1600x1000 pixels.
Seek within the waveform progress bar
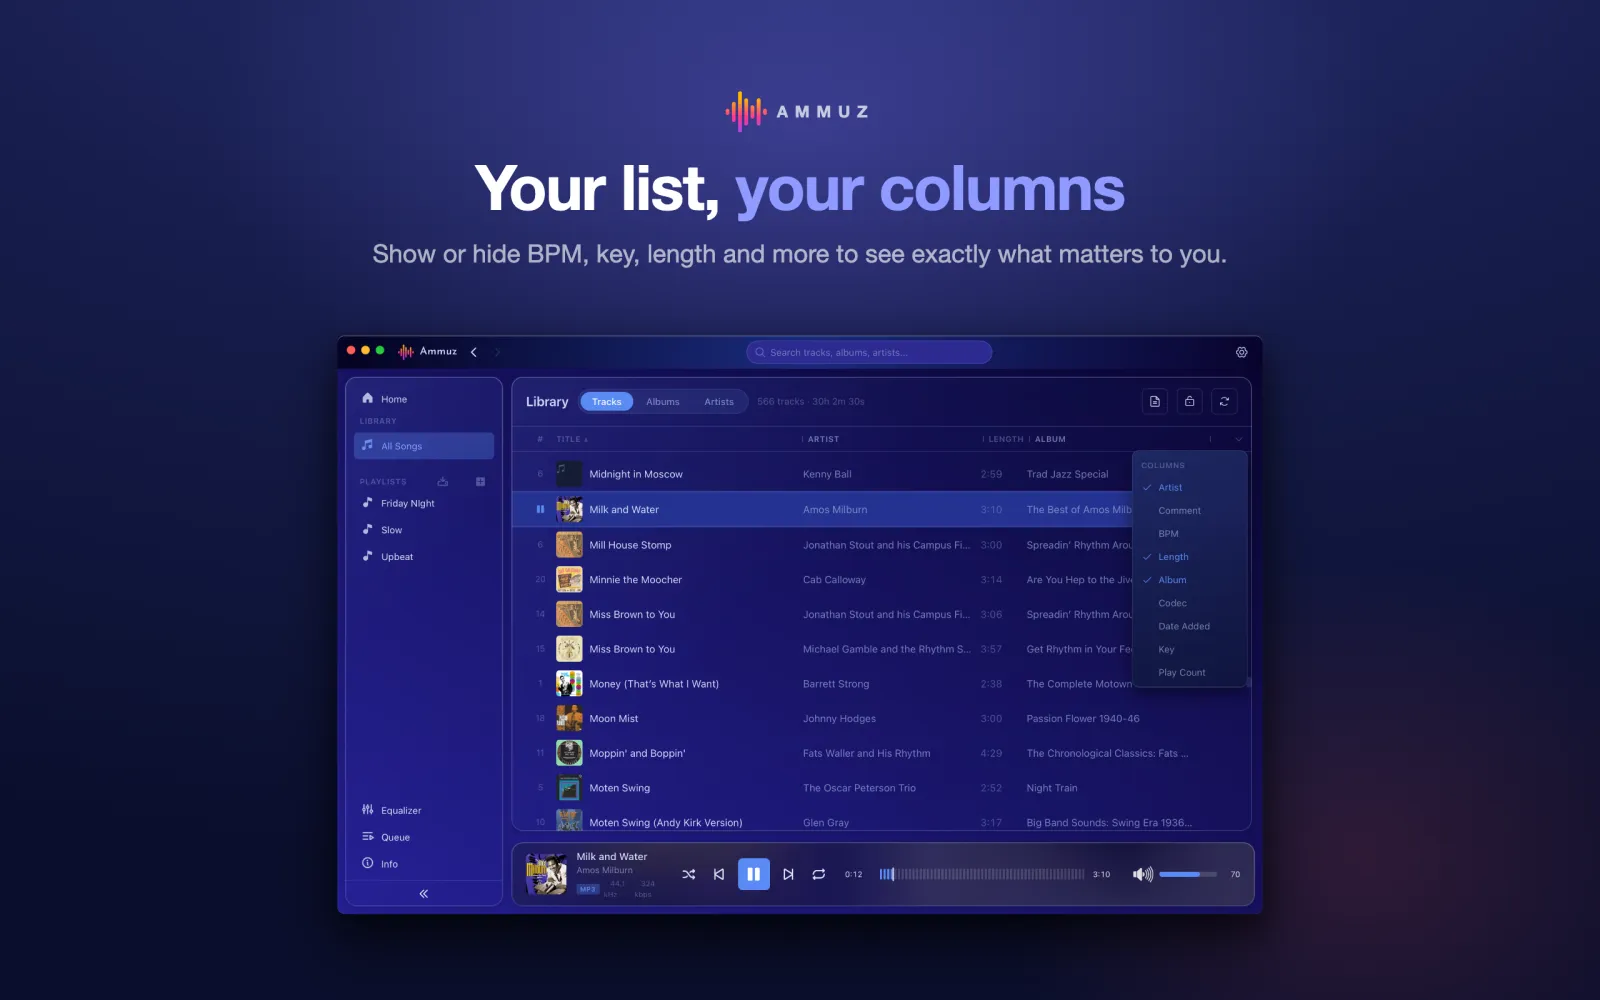(x=982, y=874)
